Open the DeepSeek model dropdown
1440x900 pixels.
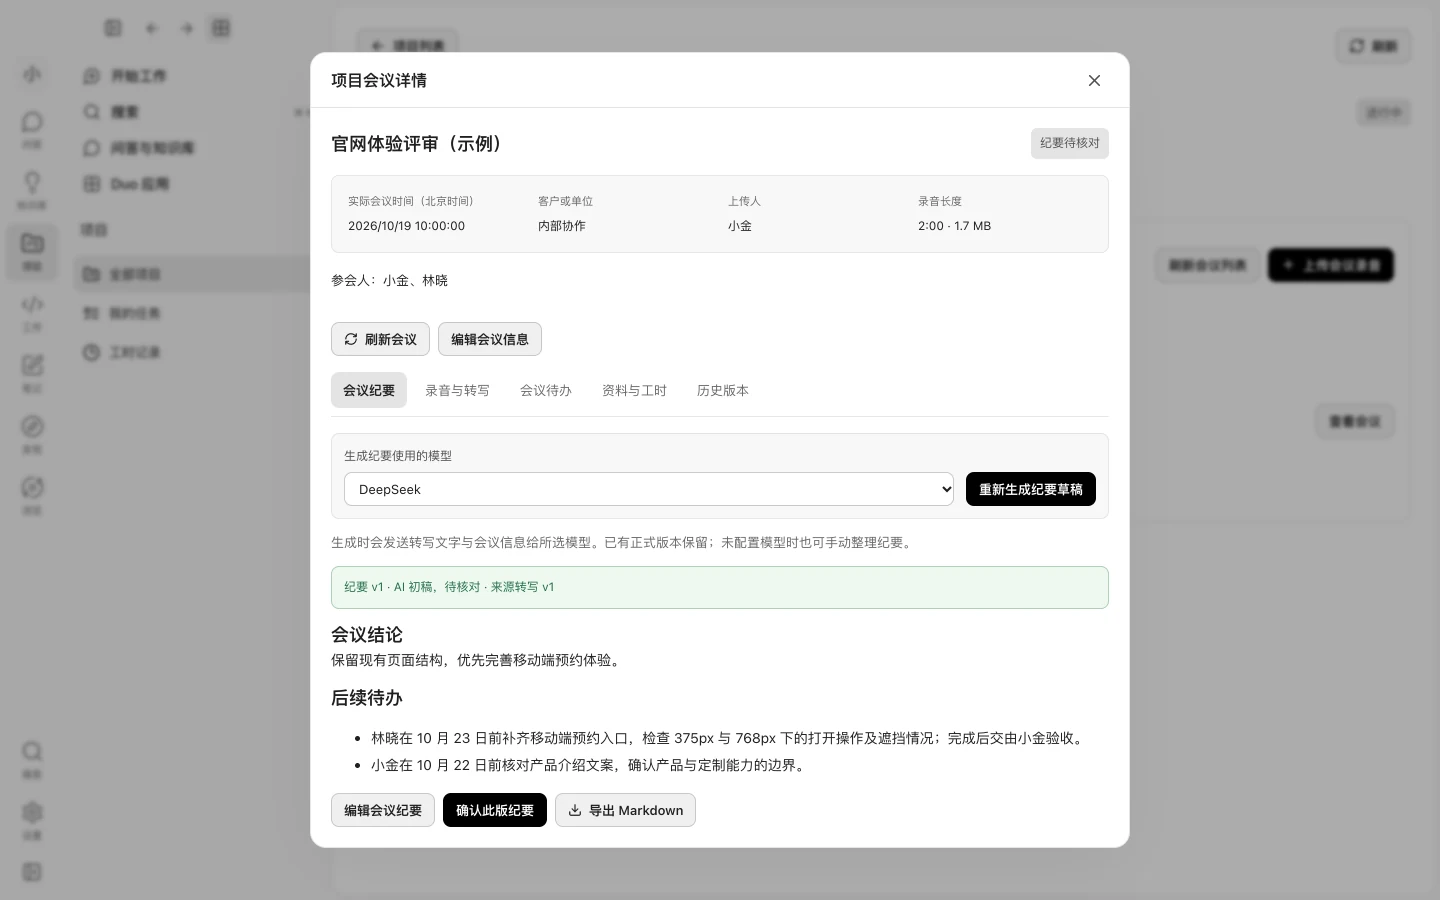click(649, 489)
